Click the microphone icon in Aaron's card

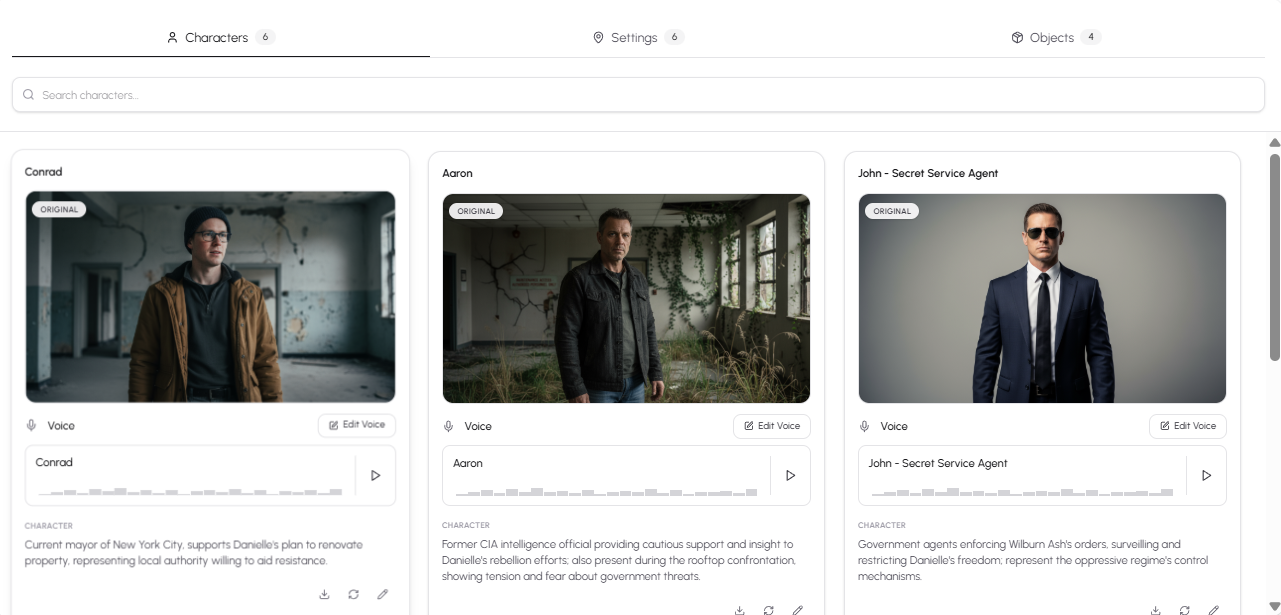point(448,426)
